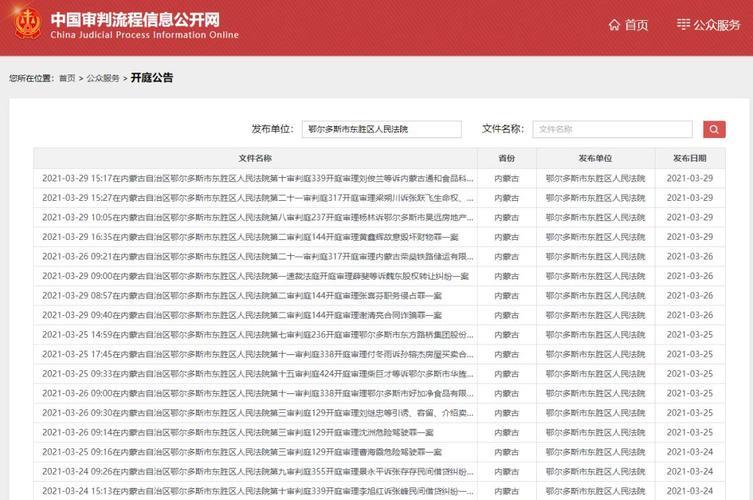Open the 2021-03-29 16:35 黄鑫辉 case notice
This screenshot has width=753, height=500.
250,237
